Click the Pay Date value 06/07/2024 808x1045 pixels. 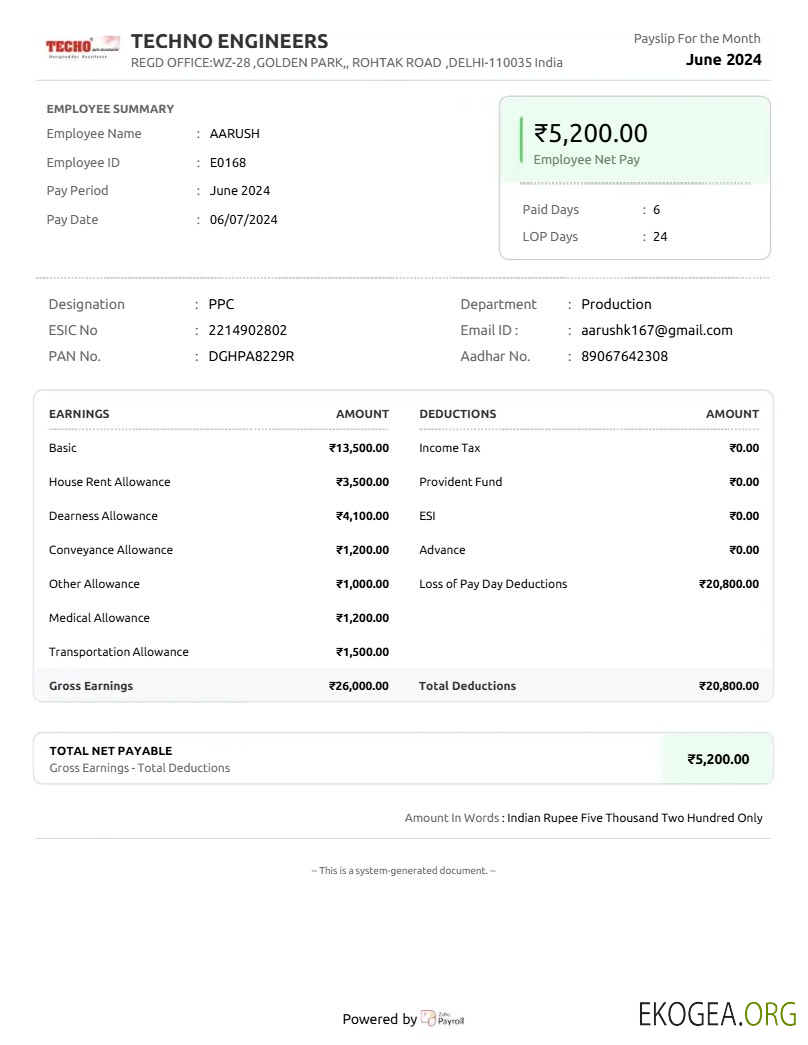[x=243, y=219]
